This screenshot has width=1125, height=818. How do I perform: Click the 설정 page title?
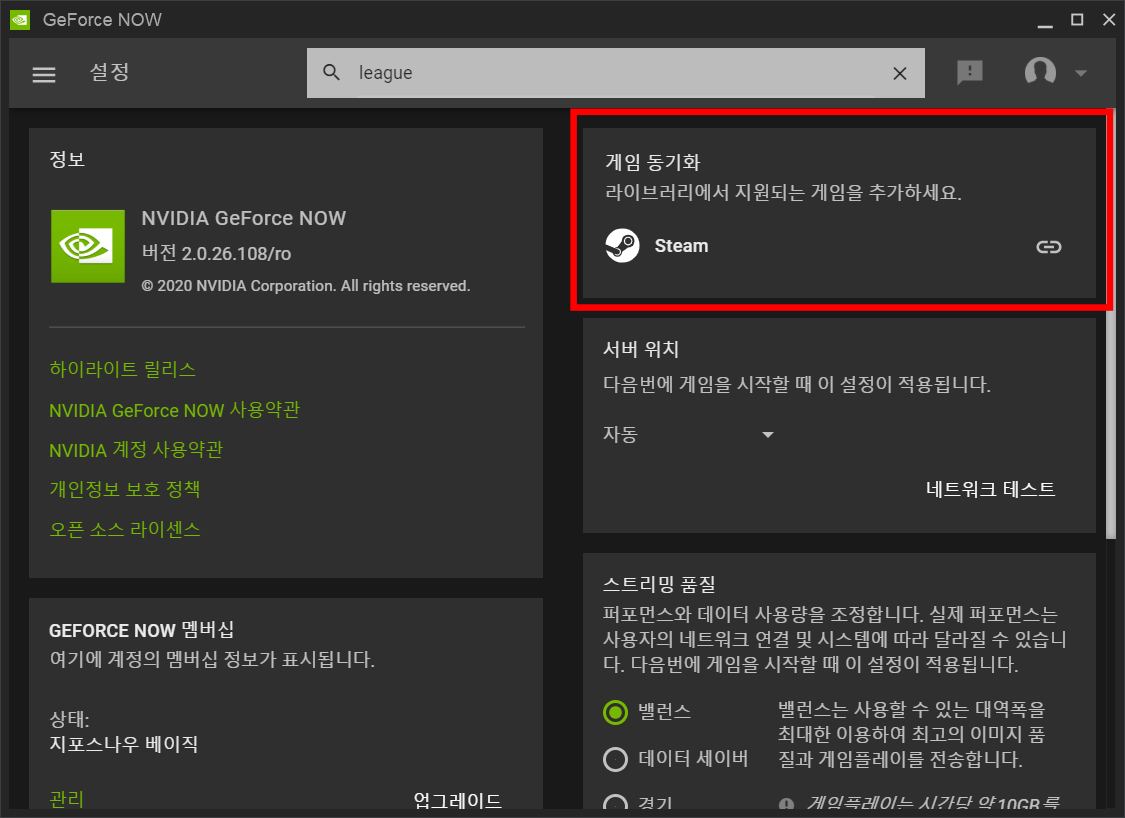109,72
